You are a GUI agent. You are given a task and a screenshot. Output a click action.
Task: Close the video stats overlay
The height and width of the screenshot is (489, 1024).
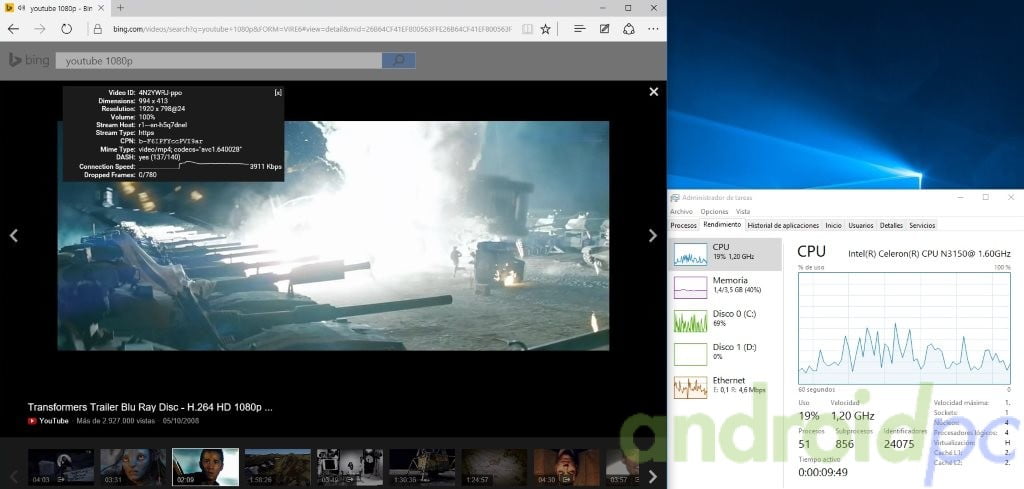click(x=278, y=93)
